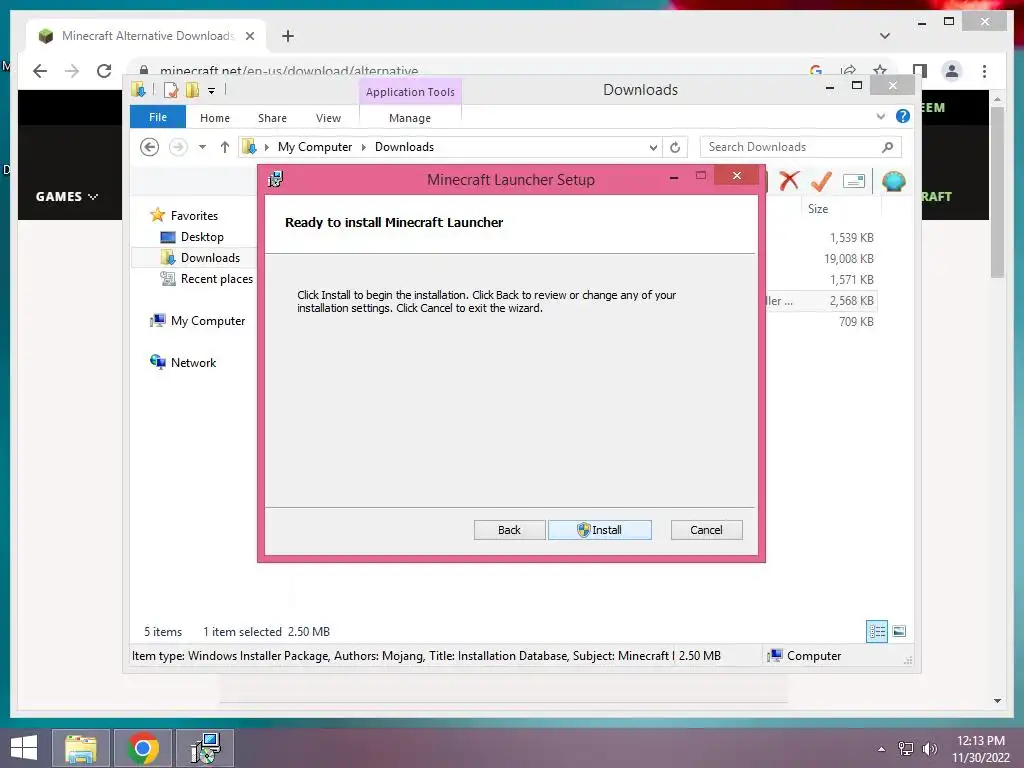This screenshot has height=768, width=1024.
Task: Click the red X delete toolbar icon
Action: coord(789,180)
